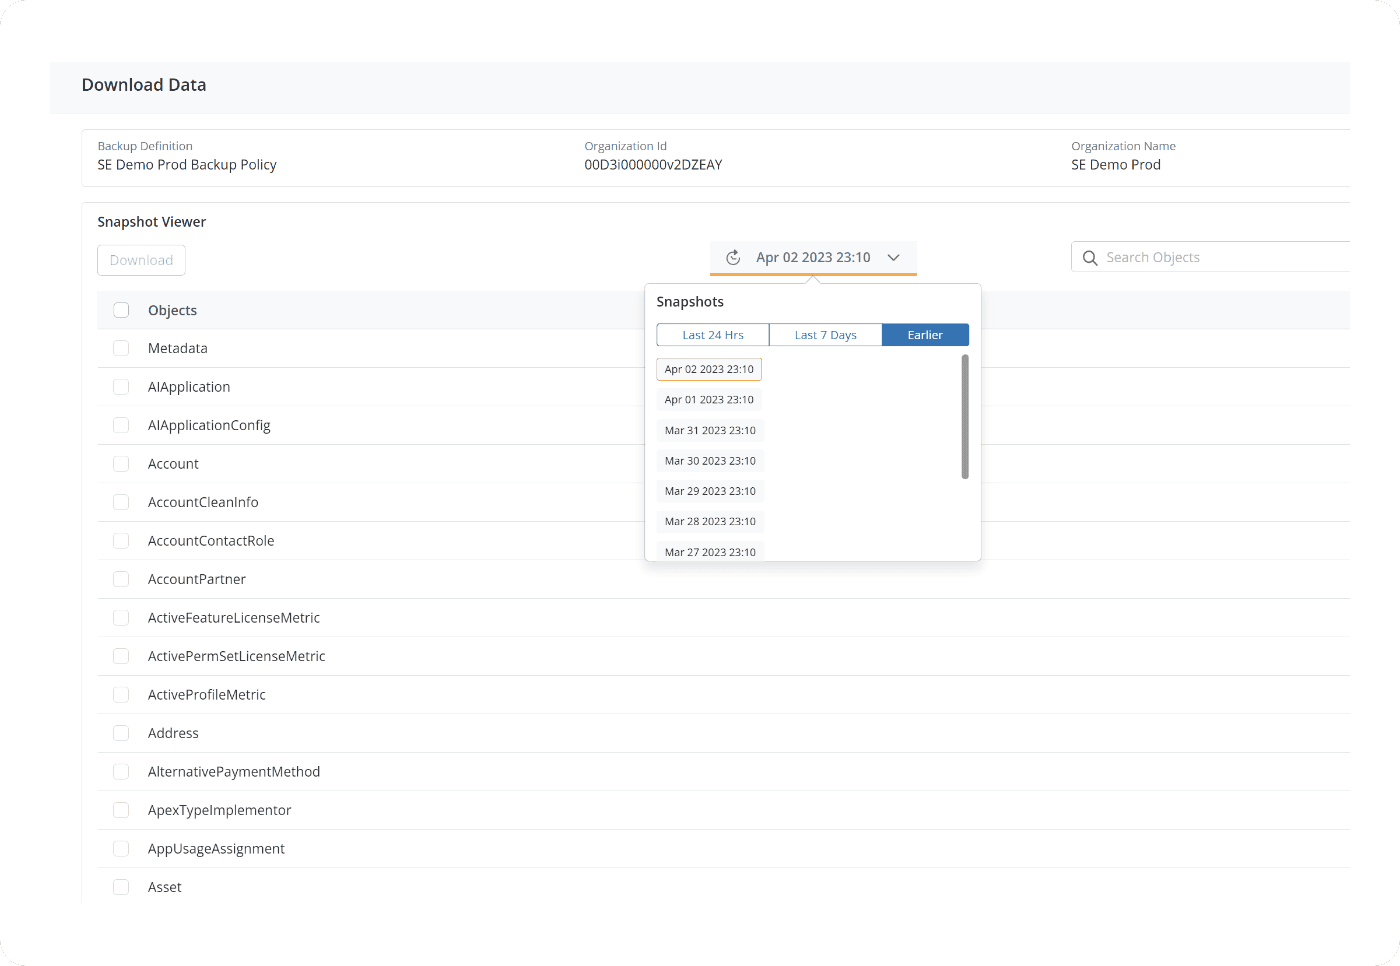Click the snapshots list scrollbar
Viewport: 1400px width, 966px height.
point(965,417)
